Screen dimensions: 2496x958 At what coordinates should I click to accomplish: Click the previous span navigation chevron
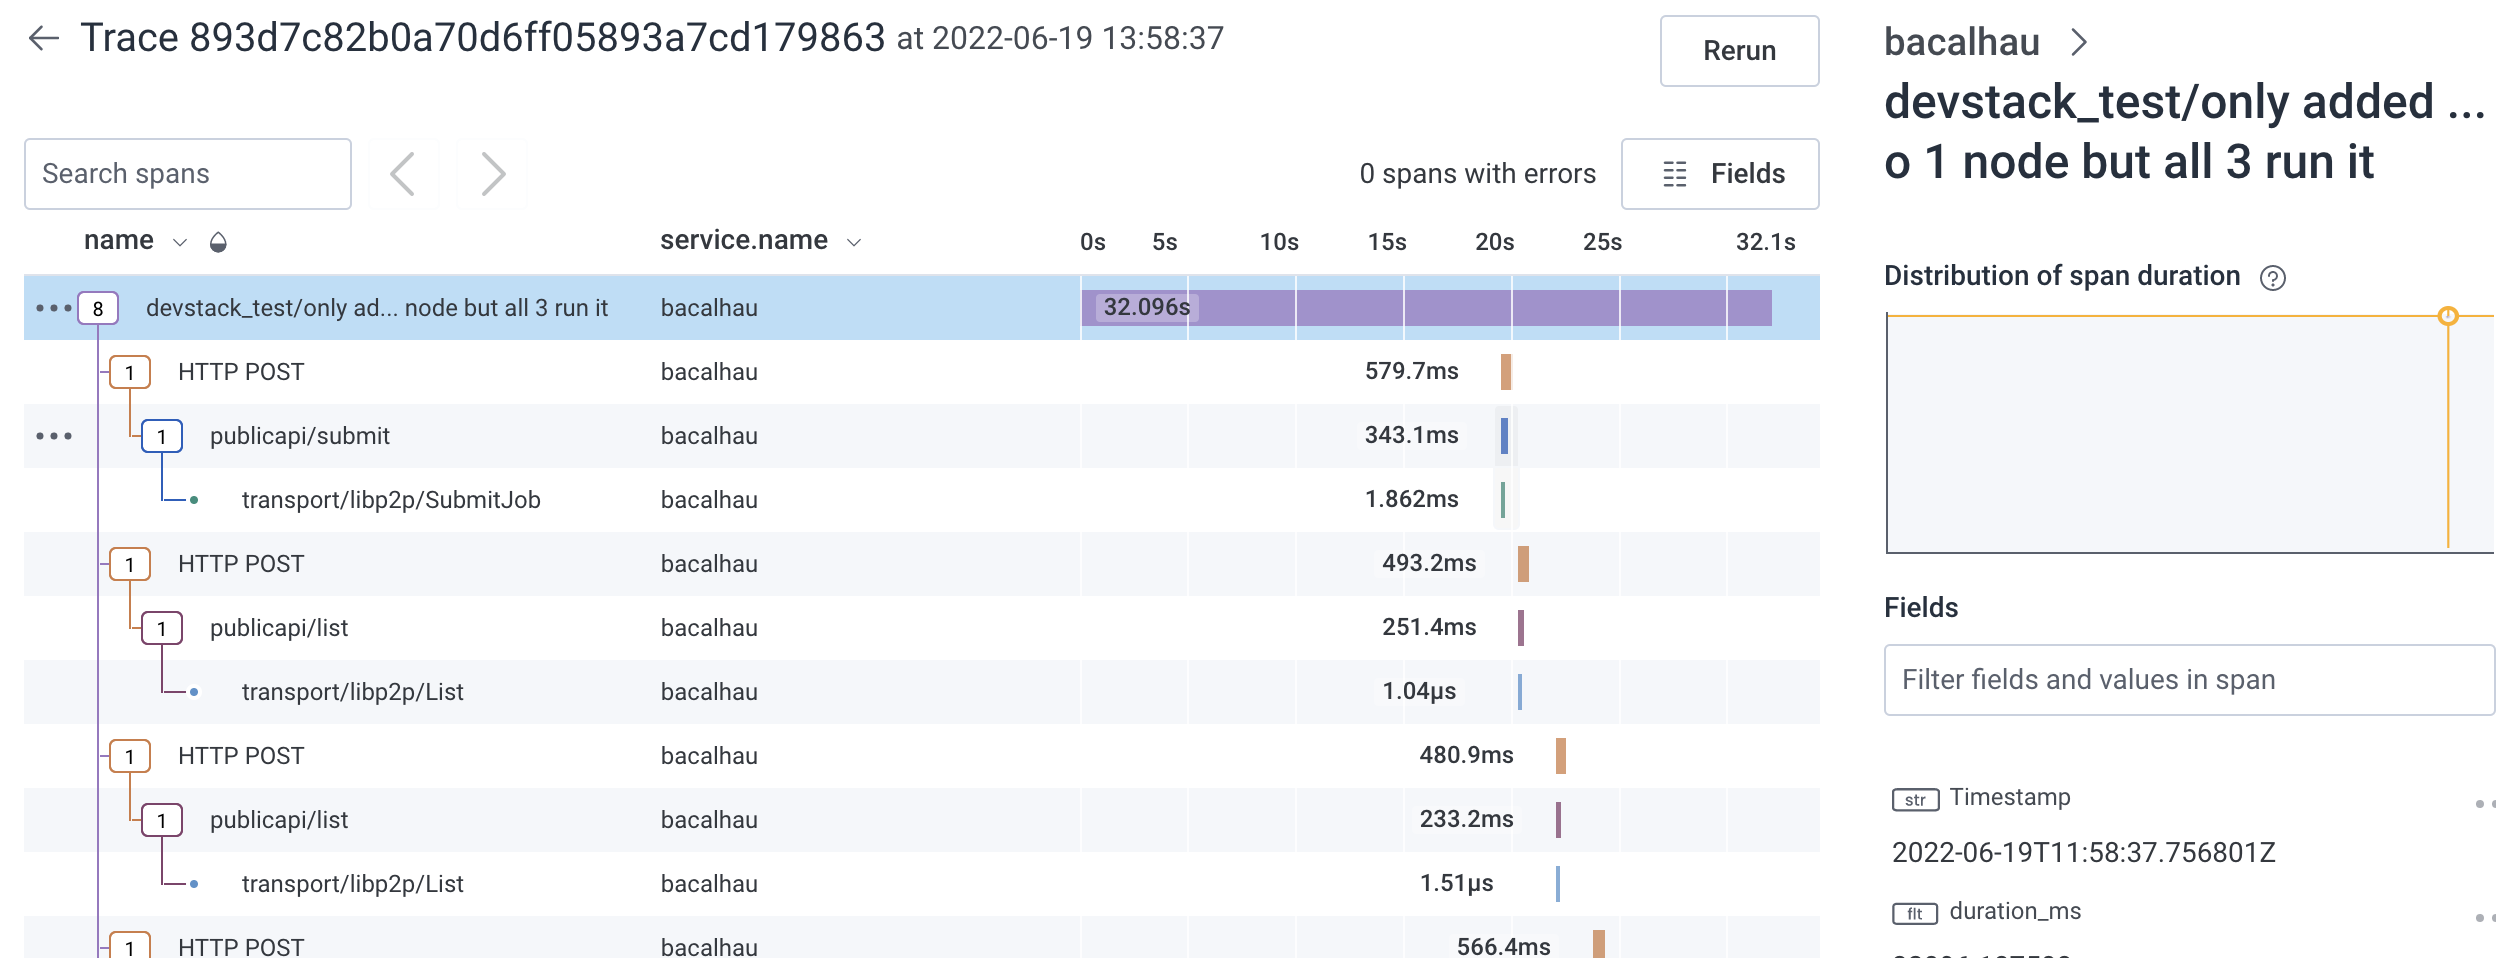tap(402, 173)
